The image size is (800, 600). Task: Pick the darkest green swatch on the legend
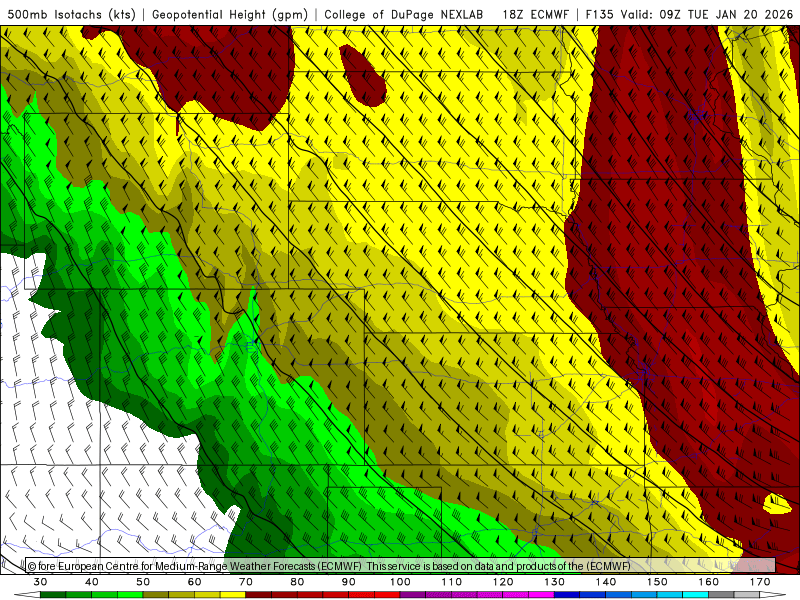[53, 595]
